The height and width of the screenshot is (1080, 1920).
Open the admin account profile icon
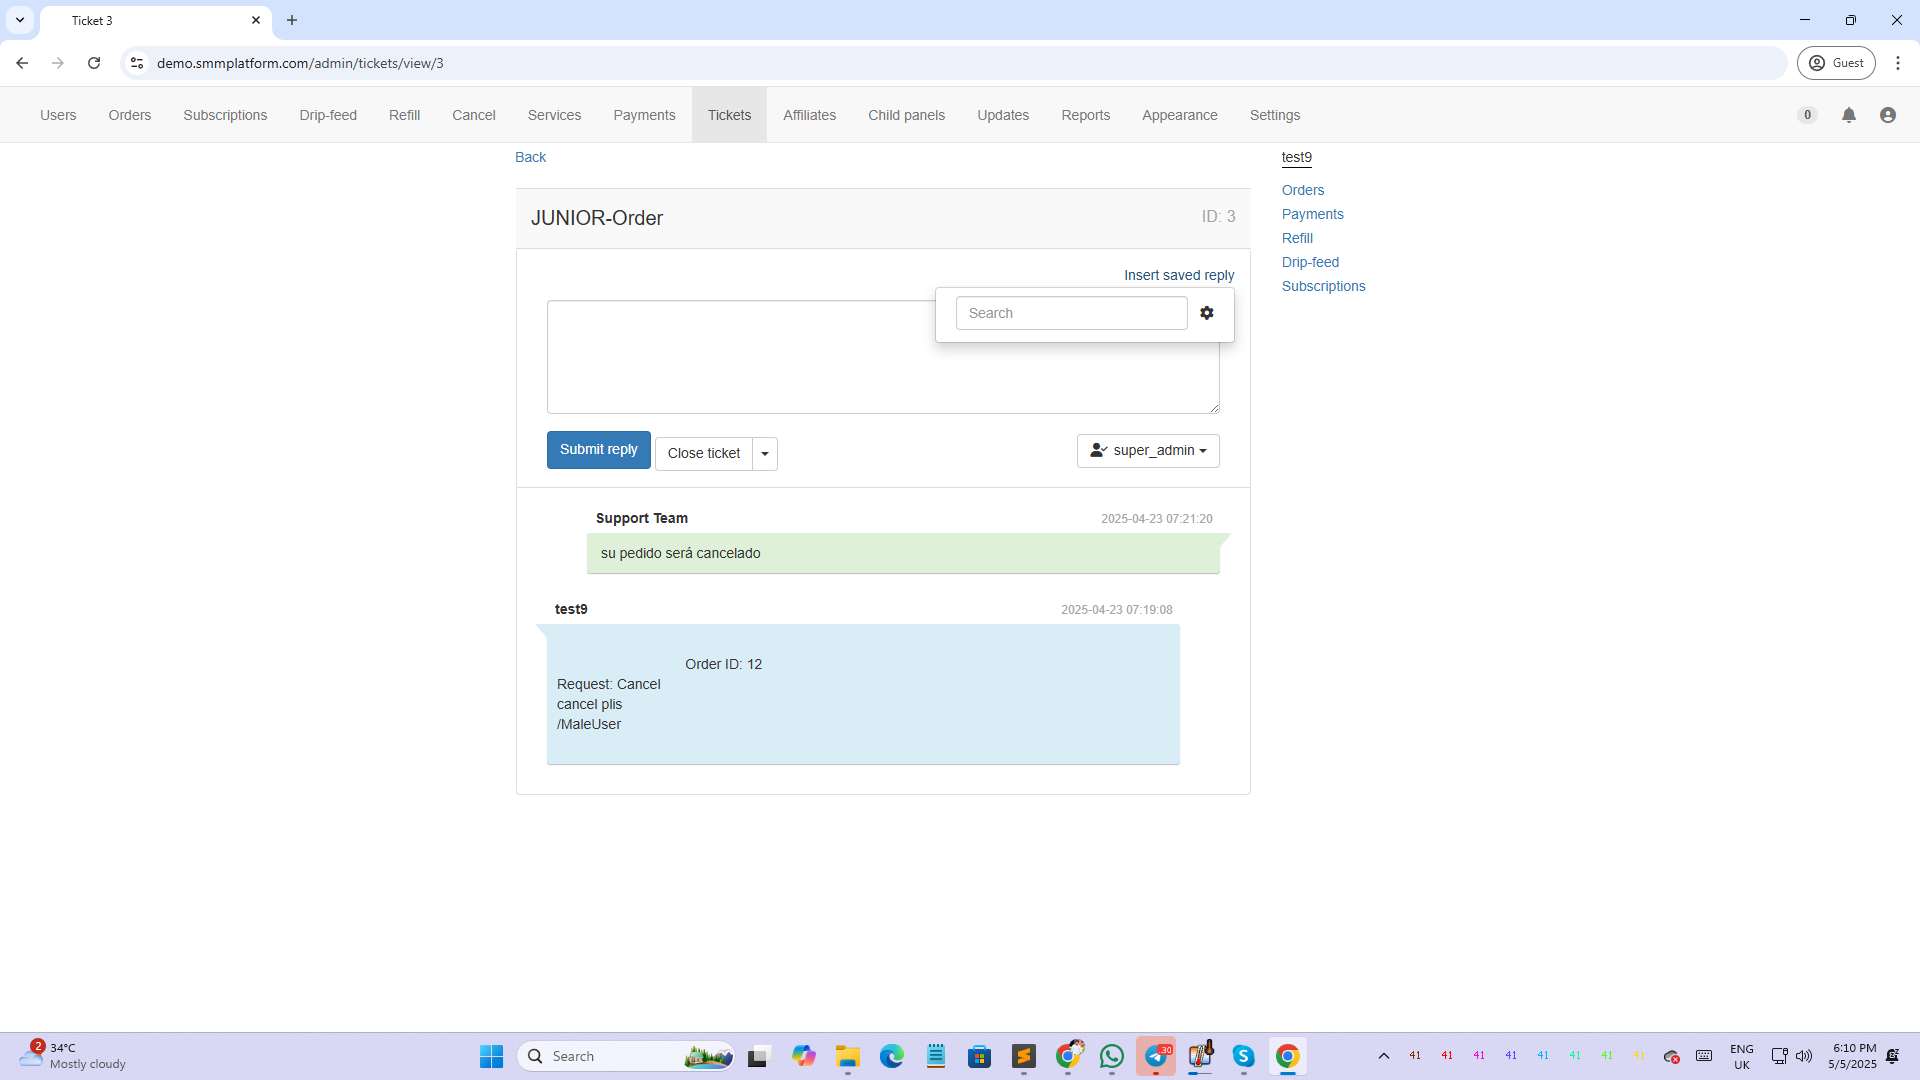(x=1888, y=115)
